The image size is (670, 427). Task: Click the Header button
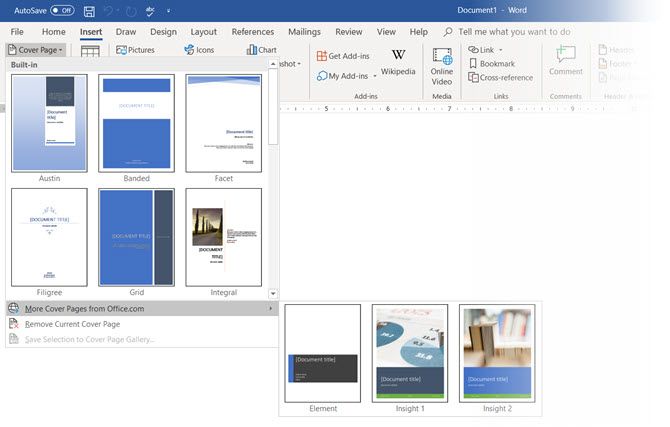(x=615, y=50)
